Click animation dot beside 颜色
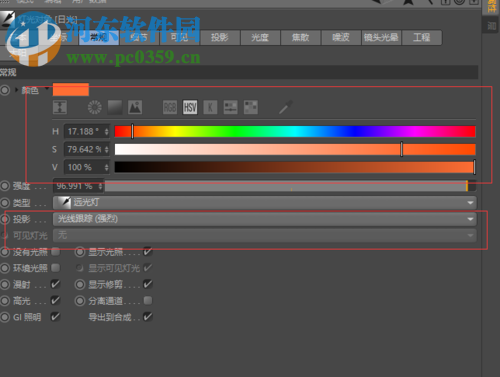The height and width of the screenshot is (377, 500). click(x=5, y=90)
